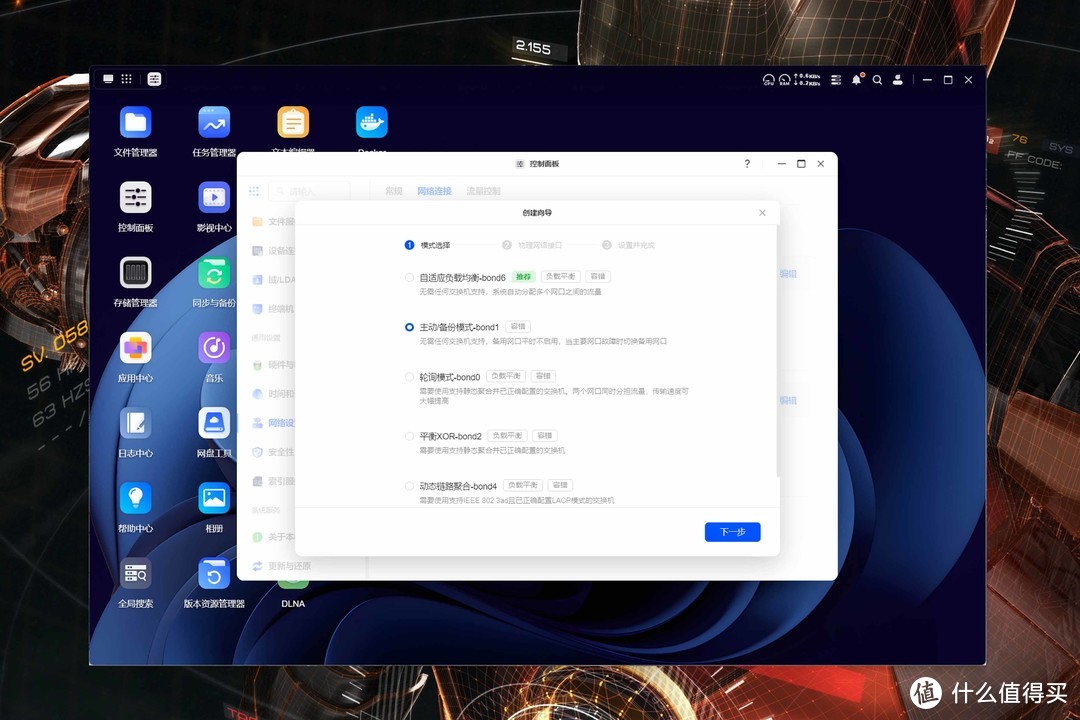Select the 轮询模式-bond0 mode option
Image resolution: width=1080 pixels, height=720 pixels.
(410, 376)
